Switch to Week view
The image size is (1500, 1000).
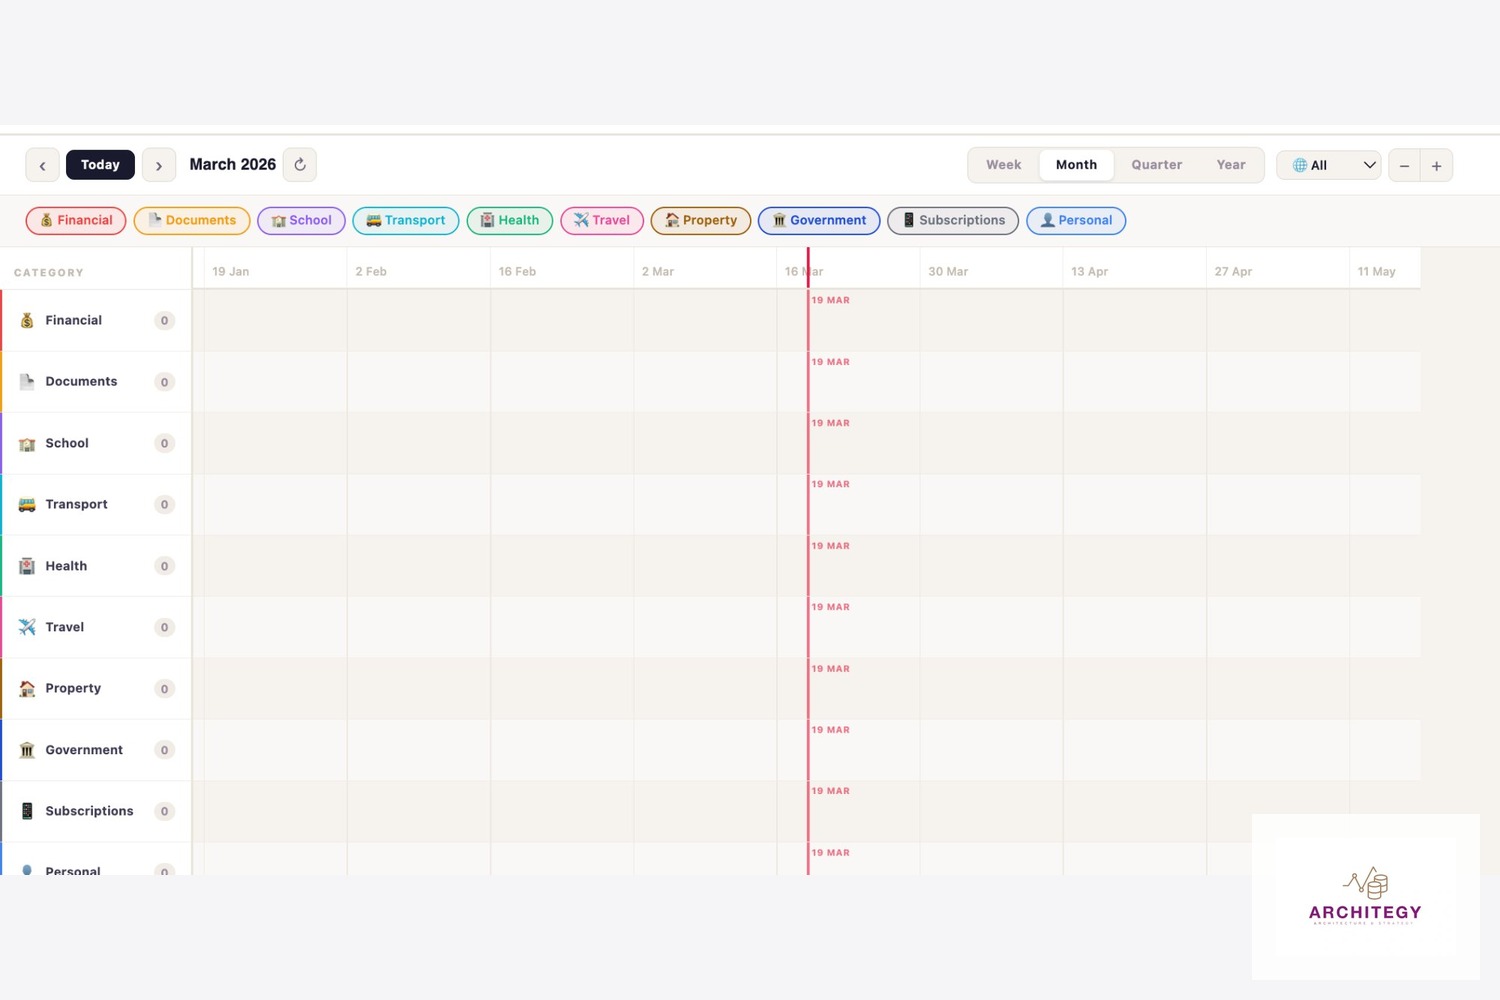pos(1003,165)
